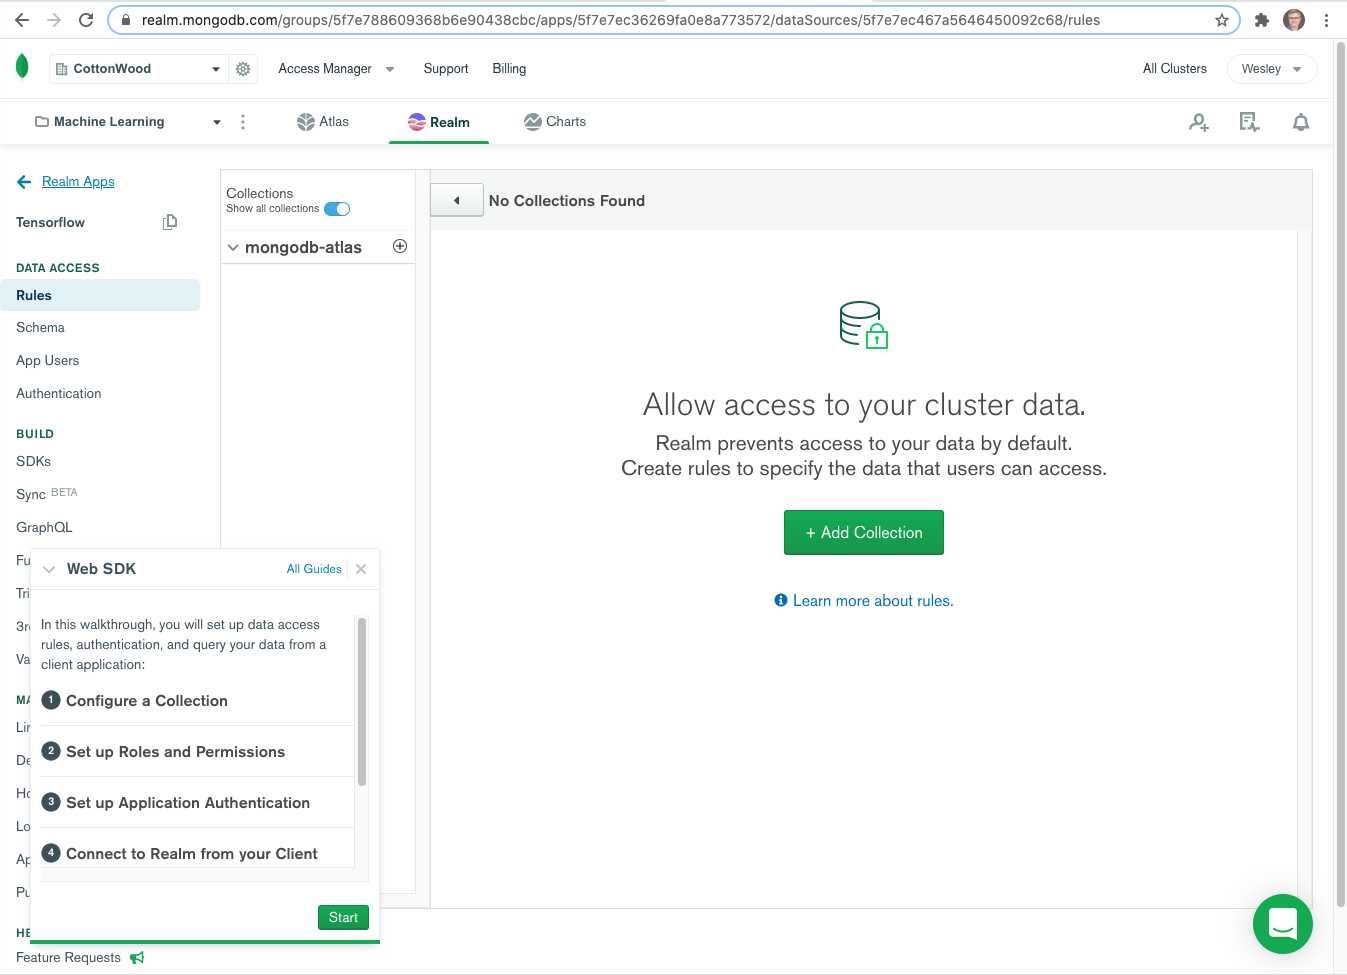Viewport: 1347px width, 975px height.
Task: Click the browser extensions puzzle icon
Action: [x=1262, y=20]
